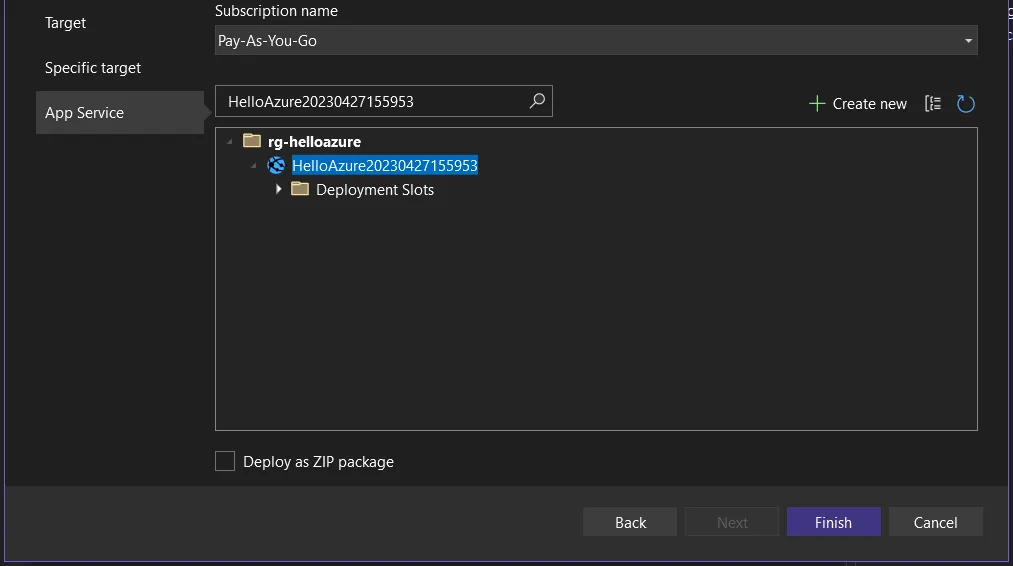Select HelloAzure20230427155953 in the tree
Image resolution: width=1013 pixels, height=566 pixels.
[x=384, y=165]
